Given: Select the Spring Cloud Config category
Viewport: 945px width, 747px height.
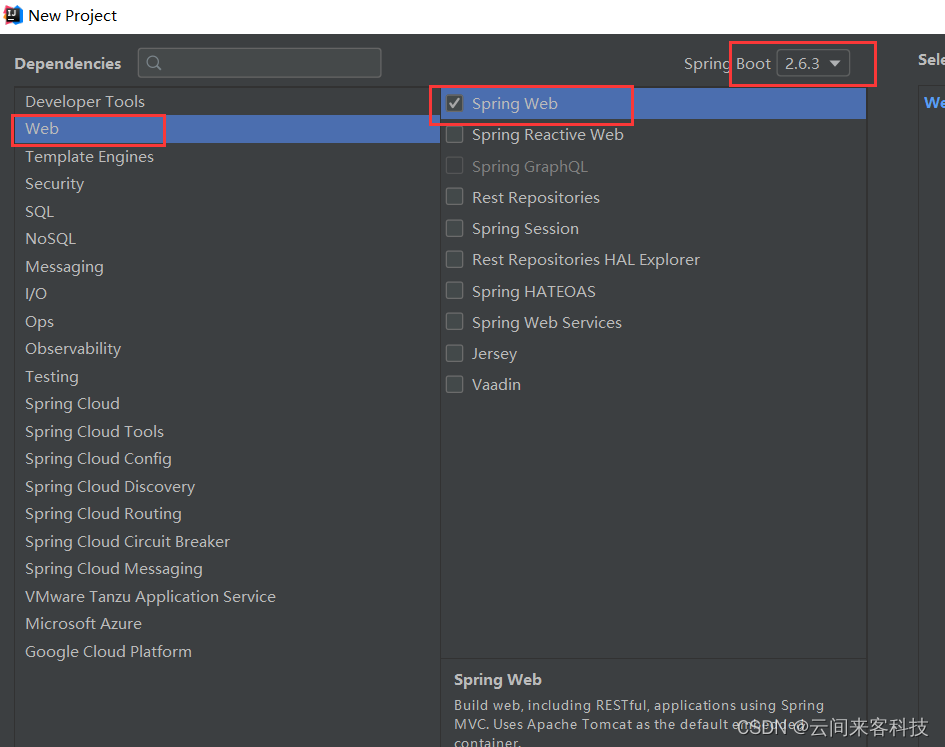Looking at the screenshot, I should (227, 459).
